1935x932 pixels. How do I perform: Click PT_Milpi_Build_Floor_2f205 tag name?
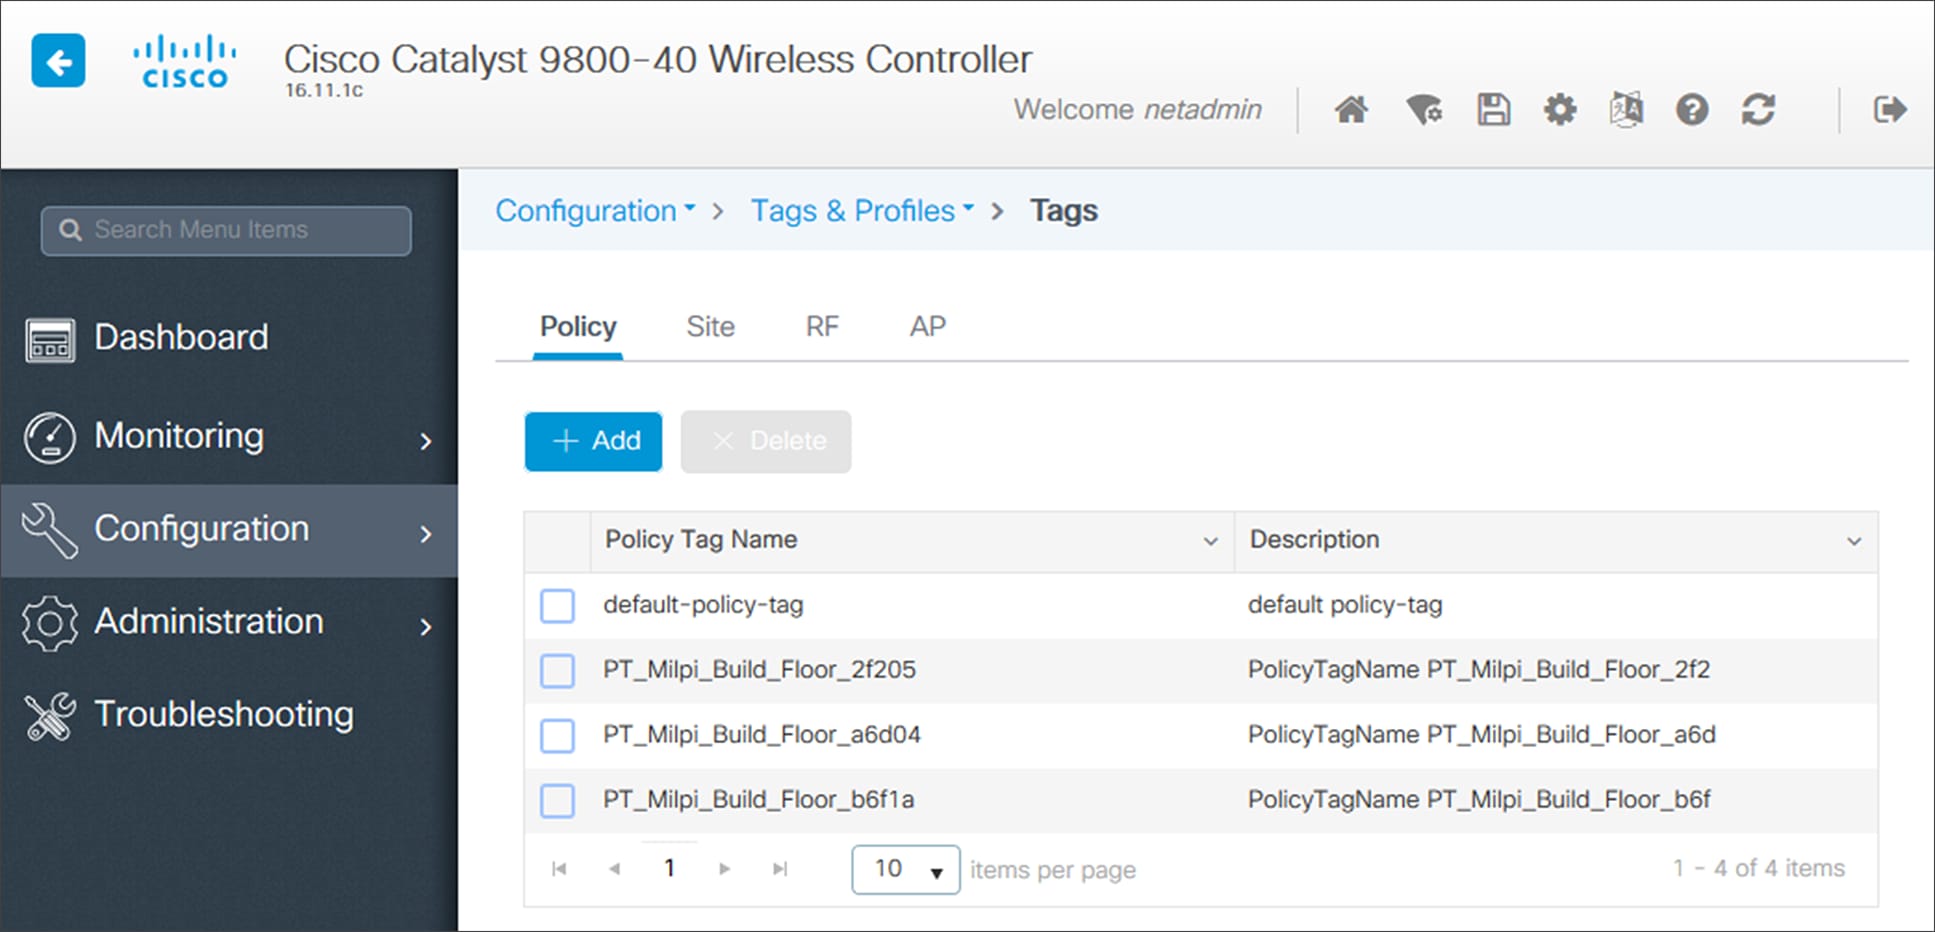[759, 669]
